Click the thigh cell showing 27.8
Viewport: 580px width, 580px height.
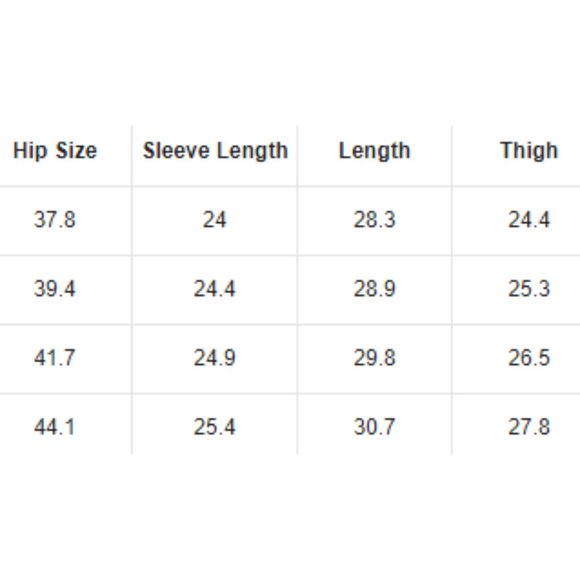click(529, 427)
